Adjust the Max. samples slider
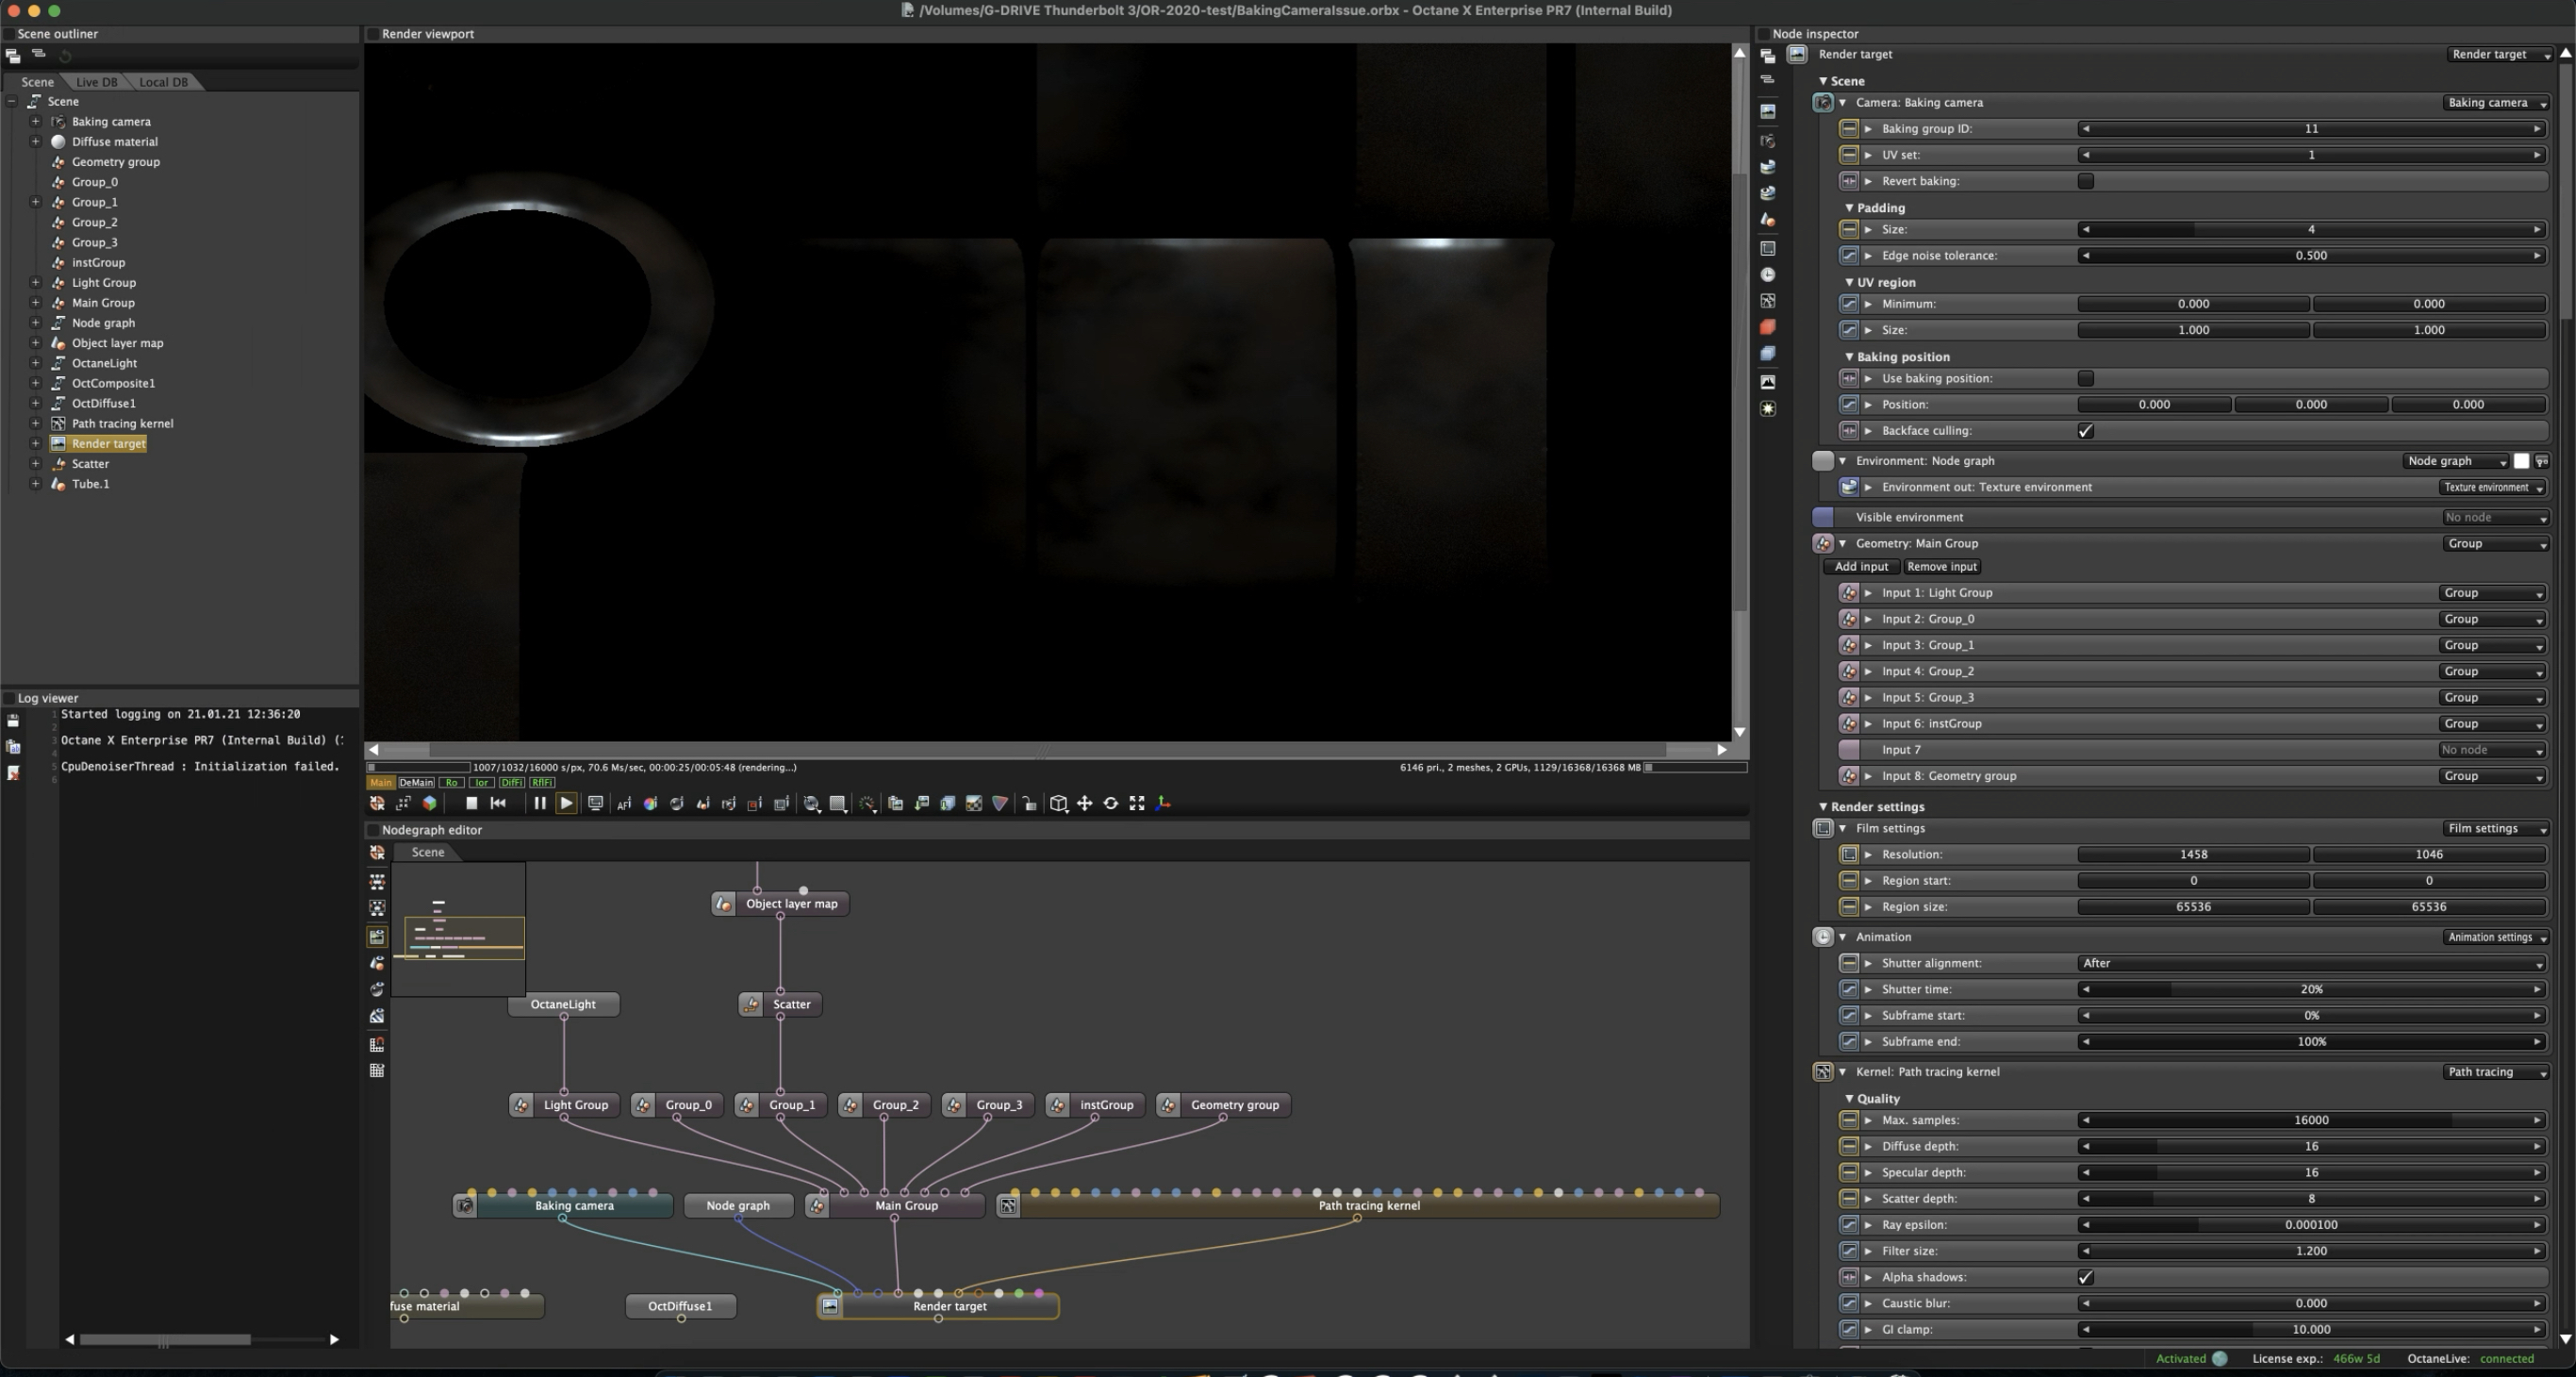This screenshot has height=1377, width=2576. 2310,1120
